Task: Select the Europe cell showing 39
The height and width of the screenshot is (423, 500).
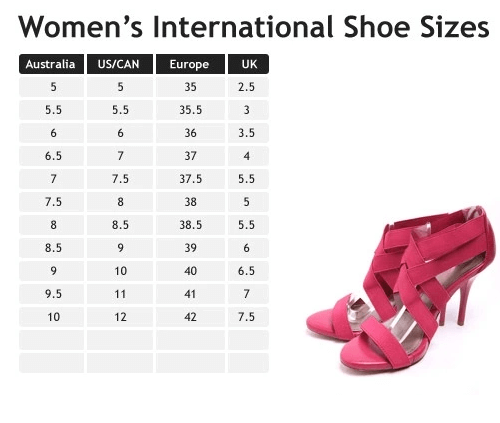Action: coord(190,248)
